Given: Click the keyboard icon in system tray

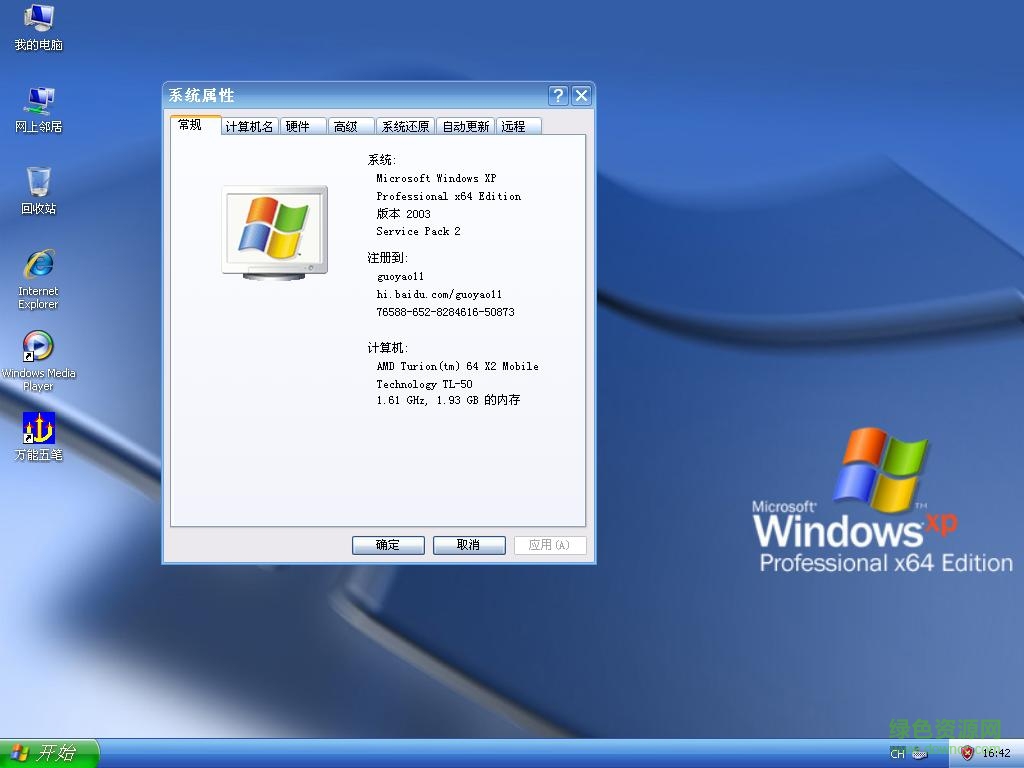Looking at the screenshot, I should coord(920,754).
